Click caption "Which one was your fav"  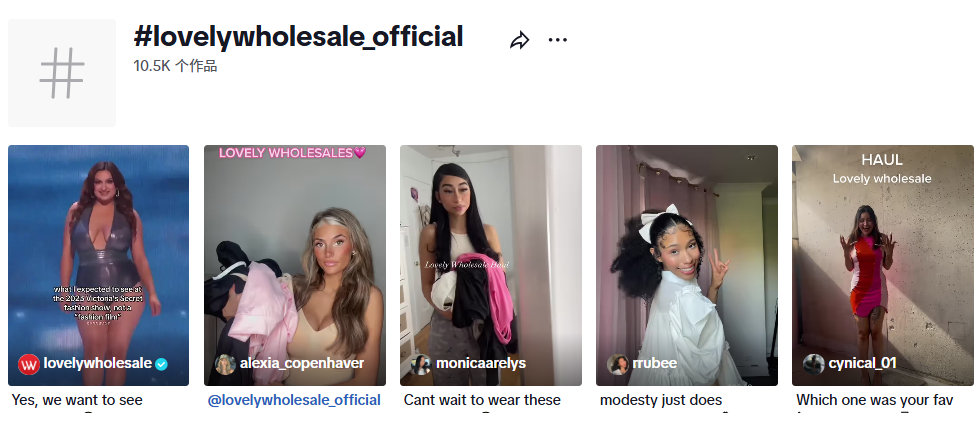click(875, 400)
